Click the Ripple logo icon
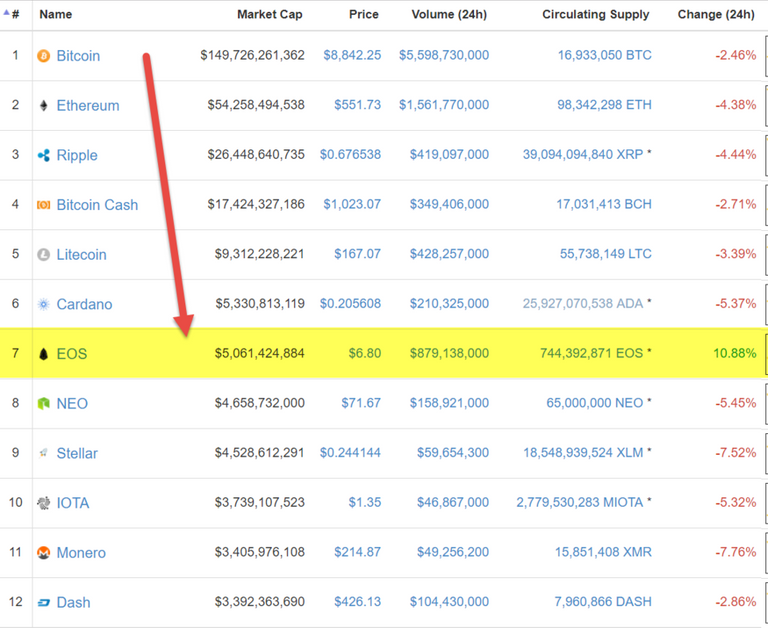The image size is (768, 628). coord(43,155)
